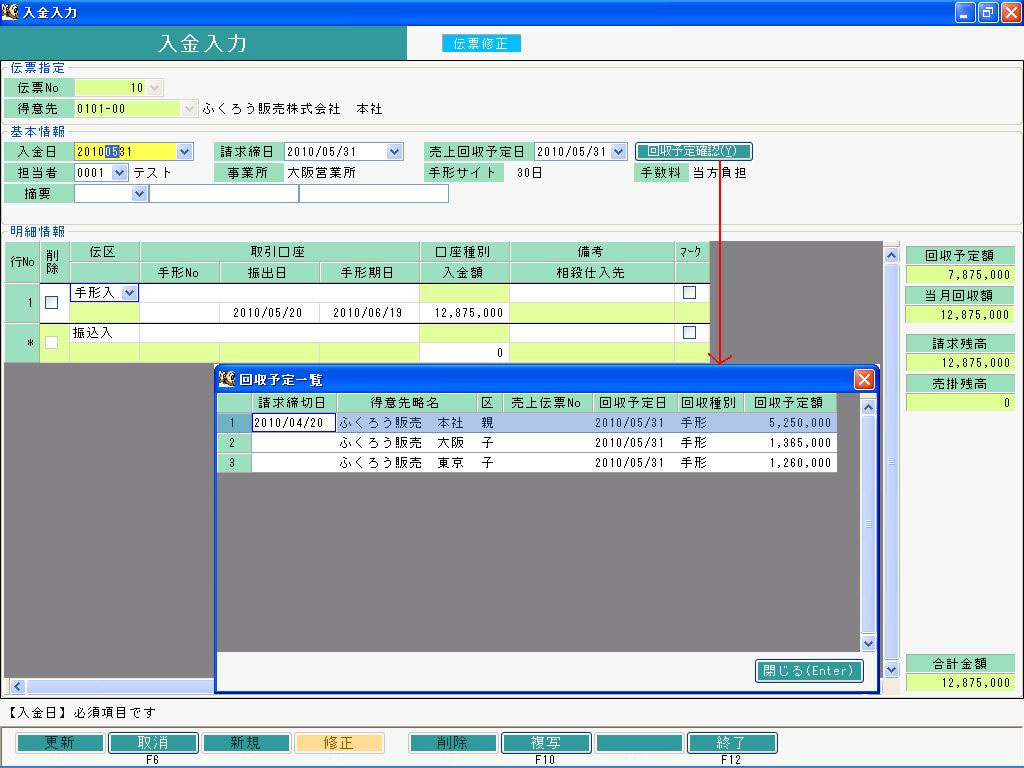
Task: Click the 振出日 cell 2010/05/20
Action: pyautogui.click(x=269, y=313)
